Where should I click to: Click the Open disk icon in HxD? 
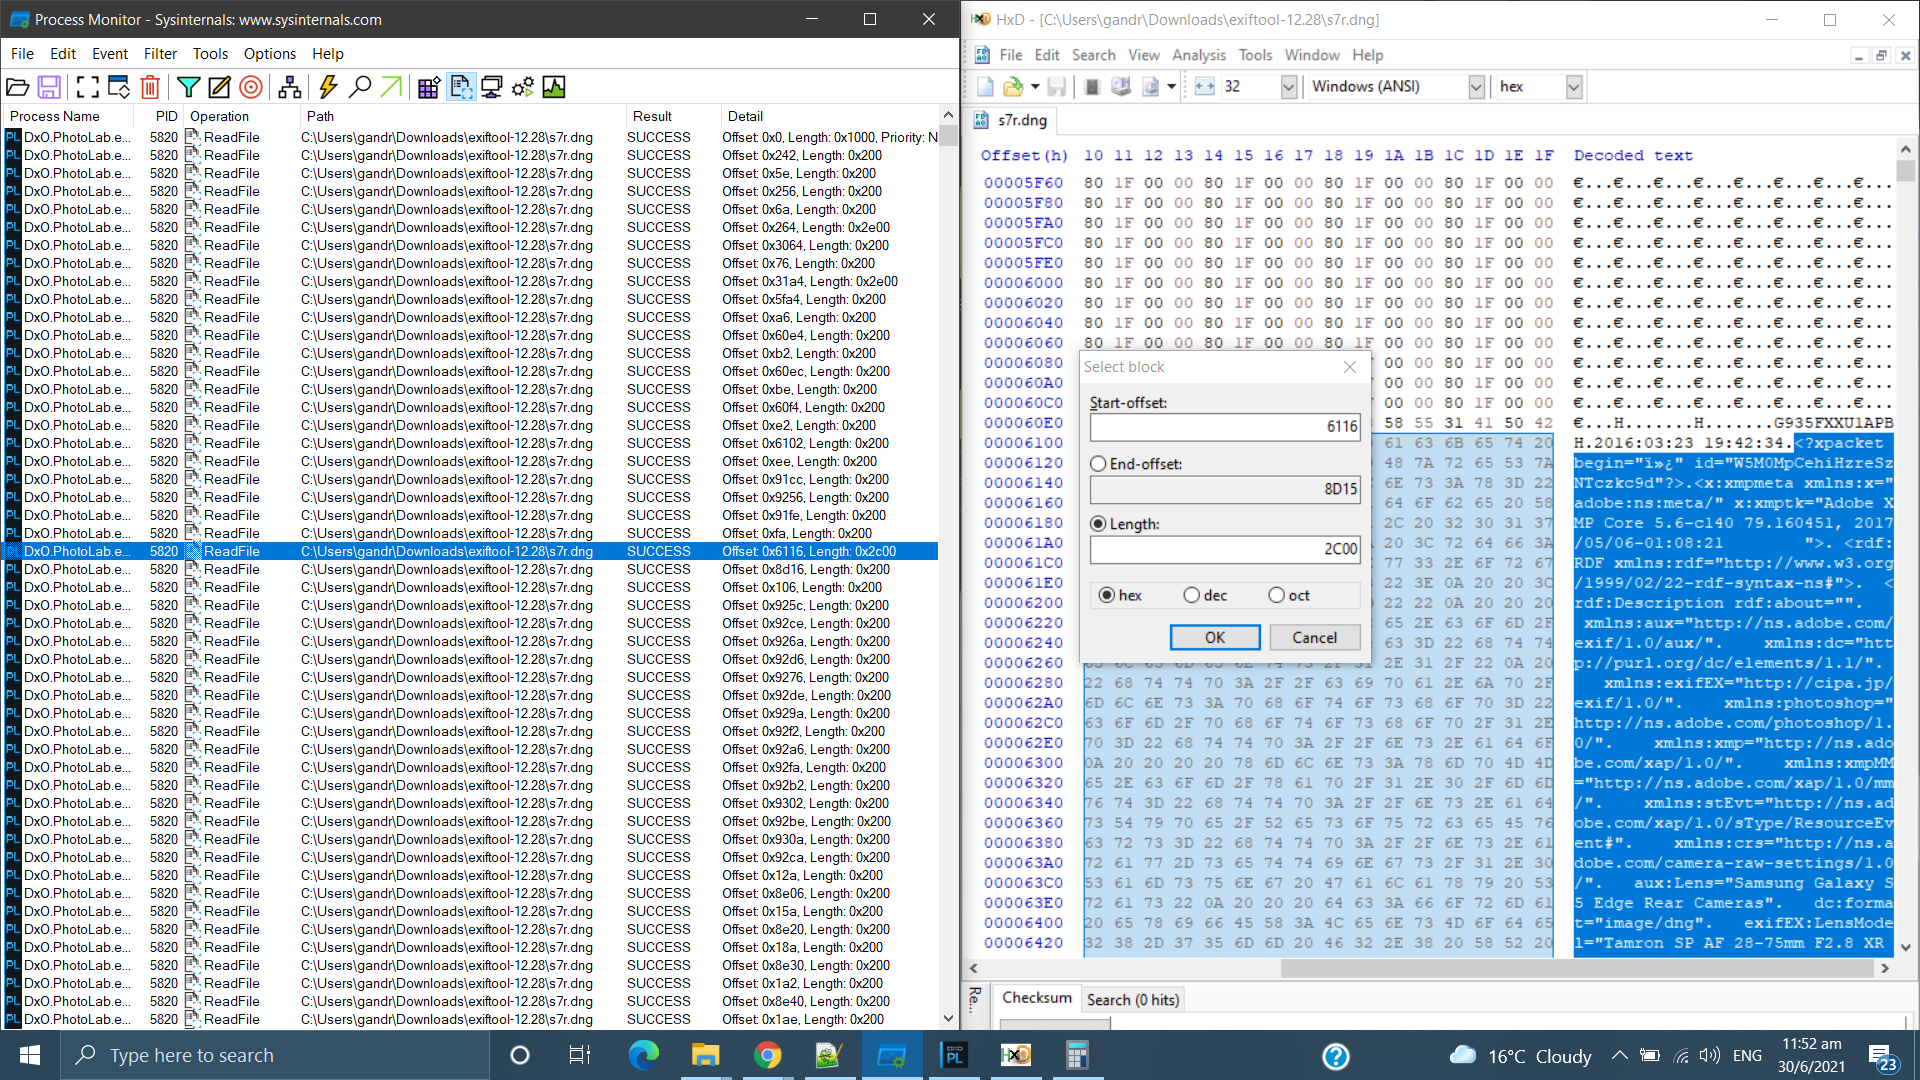(1121, 87)
